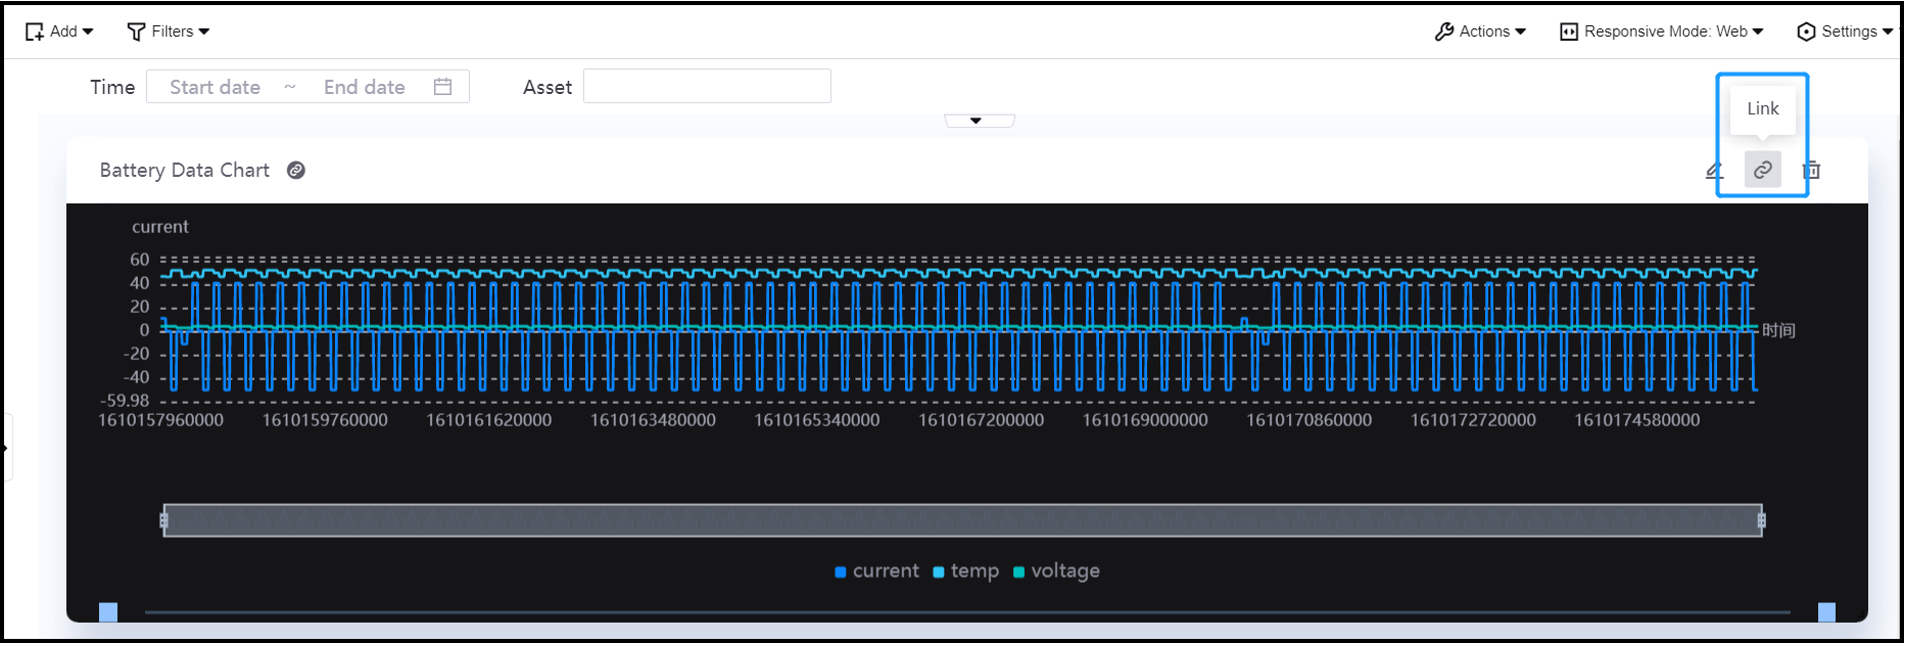
Task: Click the funnel icon next to Filters
Action: (136, 32)
